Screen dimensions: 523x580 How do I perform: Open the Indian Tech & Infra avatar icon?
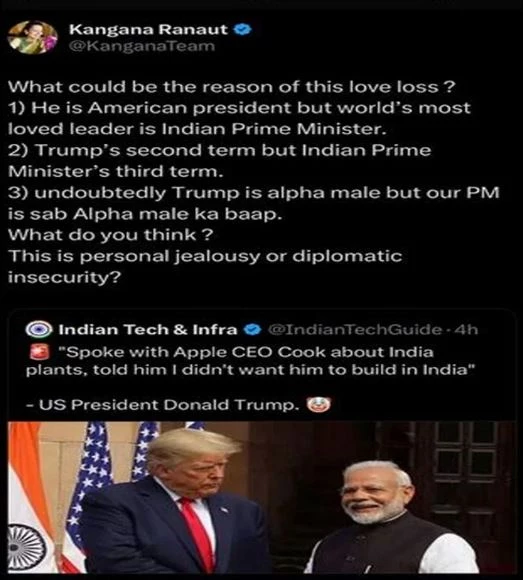click(39, 329)
